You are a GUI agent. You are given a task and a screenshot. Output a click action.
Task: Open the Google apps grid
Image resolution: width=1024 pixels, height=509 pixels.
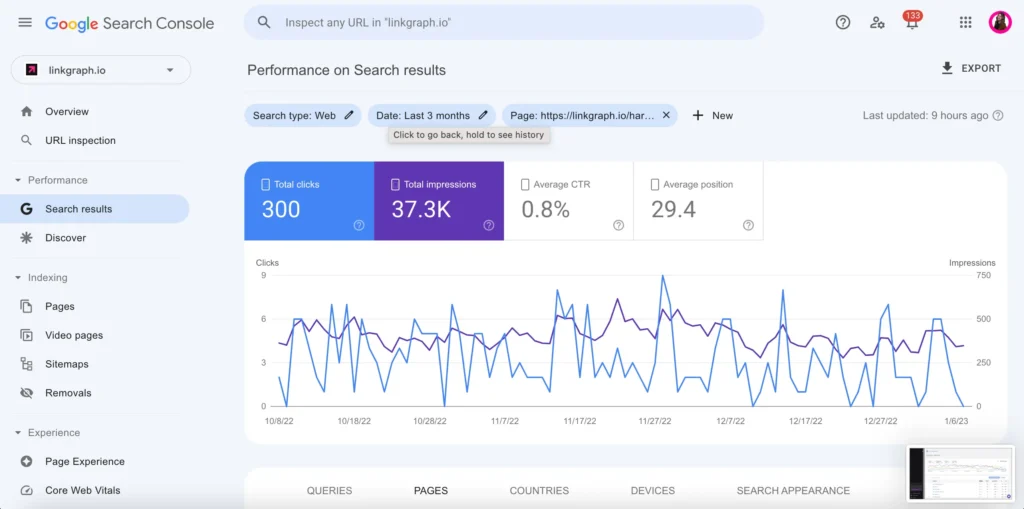[965, 22]
